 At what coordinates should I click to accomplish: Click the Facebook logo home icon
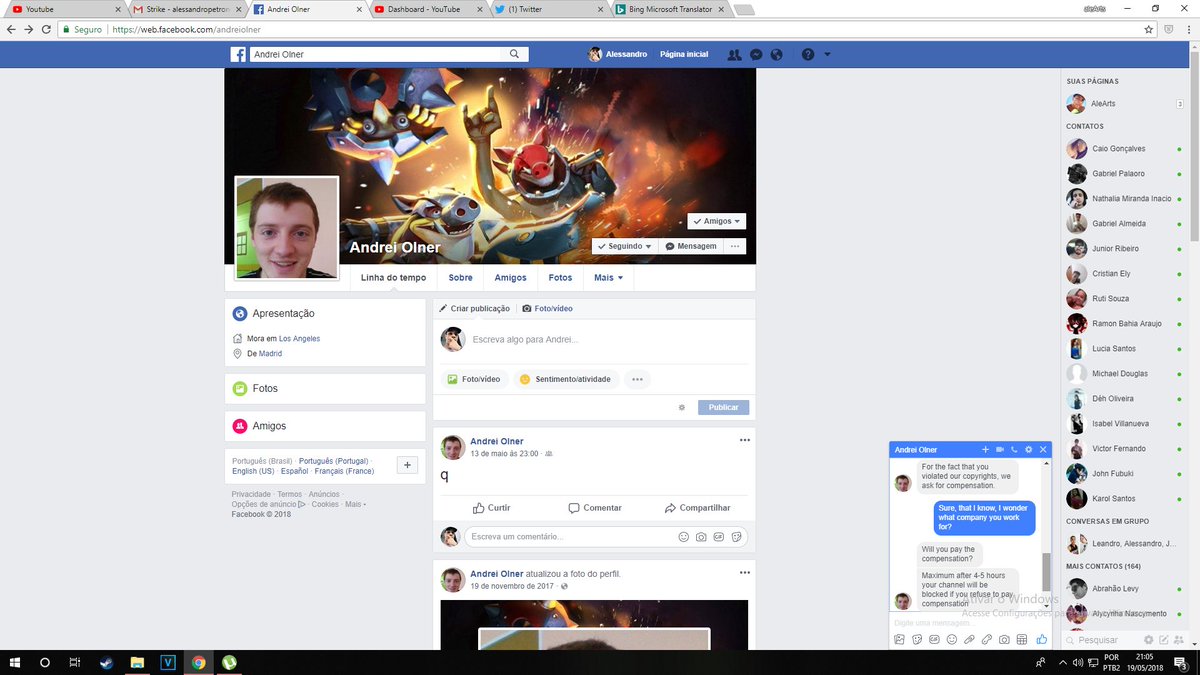(238, 54)
